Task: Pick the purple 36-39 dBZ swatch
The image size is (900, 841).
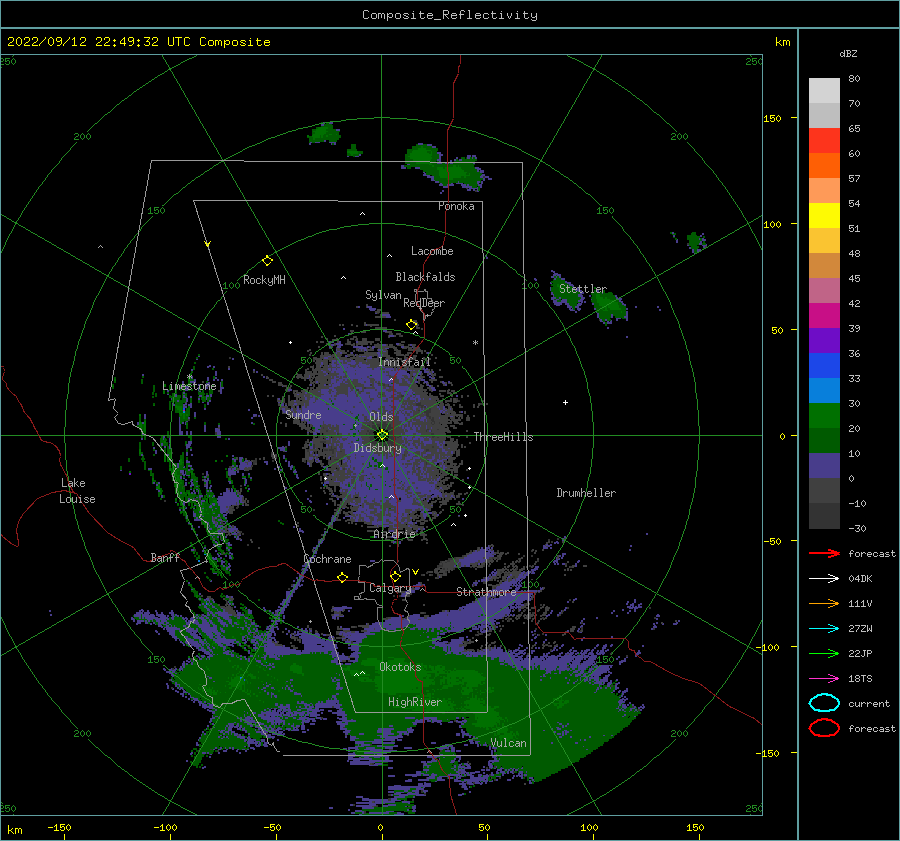Action: click(x=824, y=341)
